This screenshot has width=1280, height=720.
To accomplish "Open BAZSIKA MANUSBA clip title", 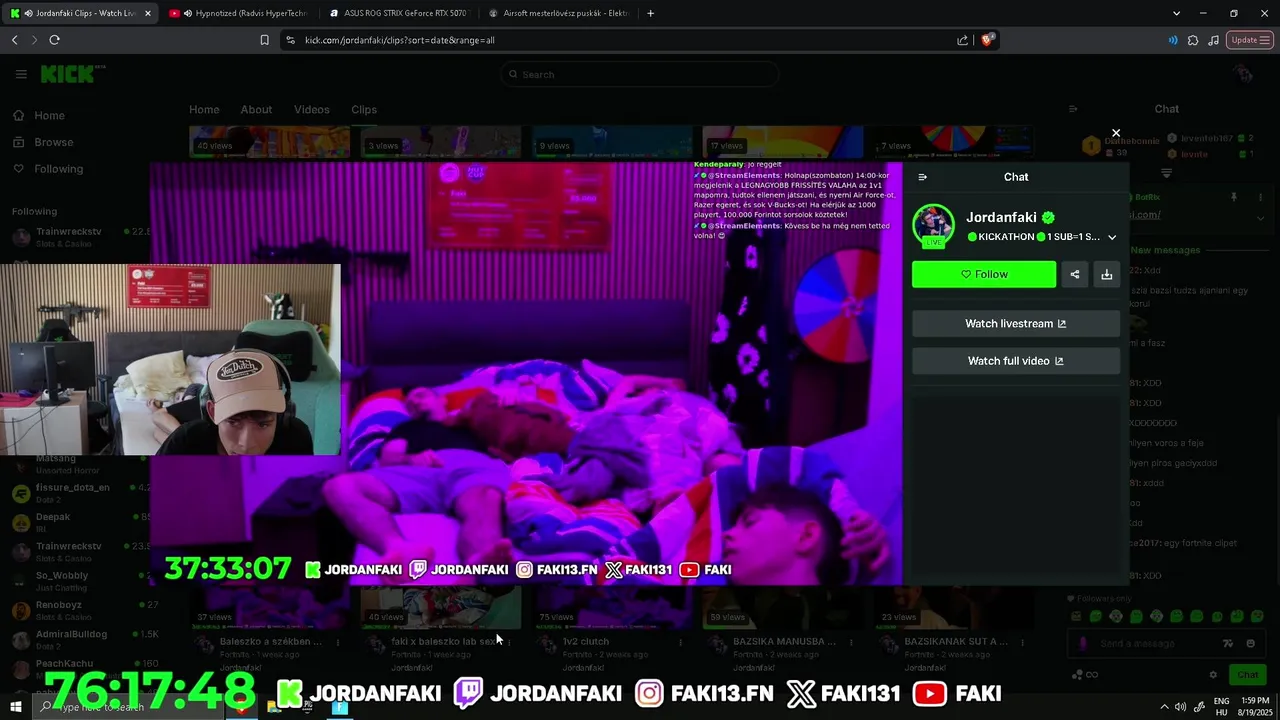I will [784, 641].
